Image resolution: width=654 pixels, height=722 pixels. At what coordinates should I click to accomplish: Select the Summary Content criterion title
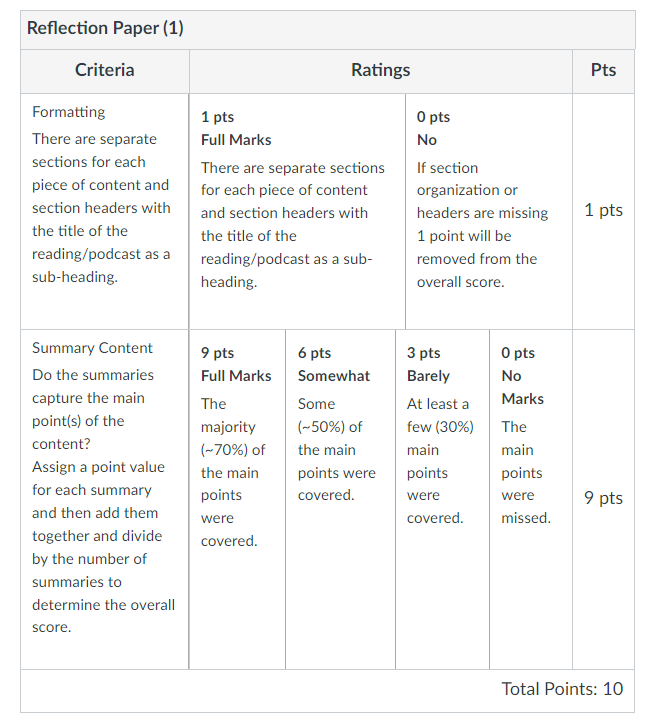[92, 348]
